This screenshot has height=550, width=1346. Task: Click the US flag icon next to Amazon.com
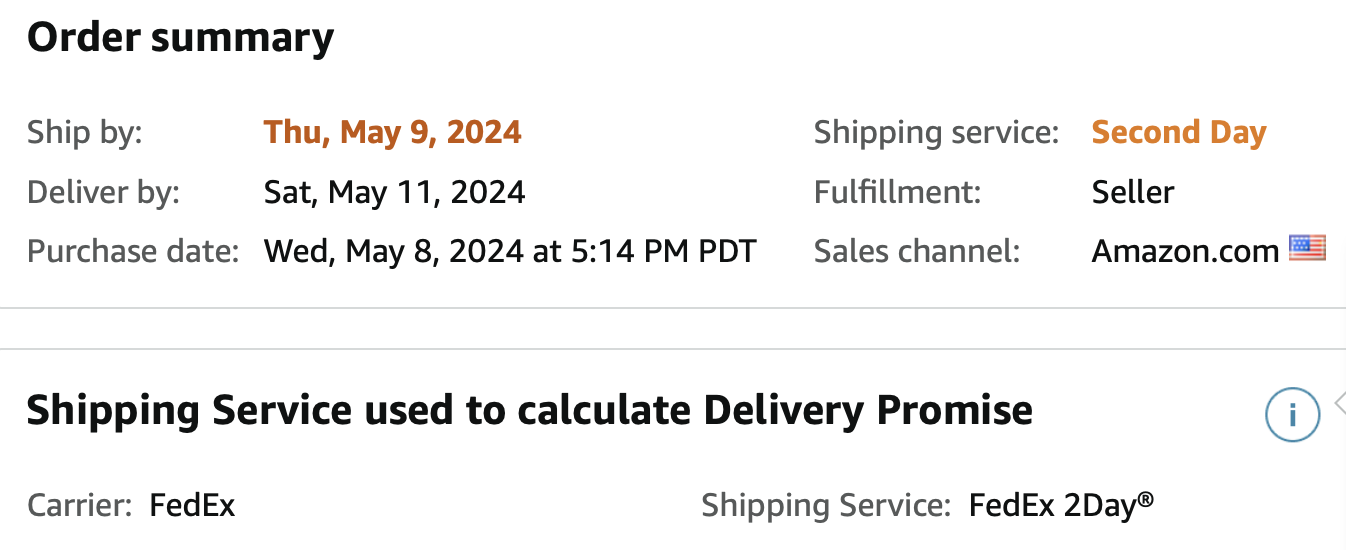1307,248
